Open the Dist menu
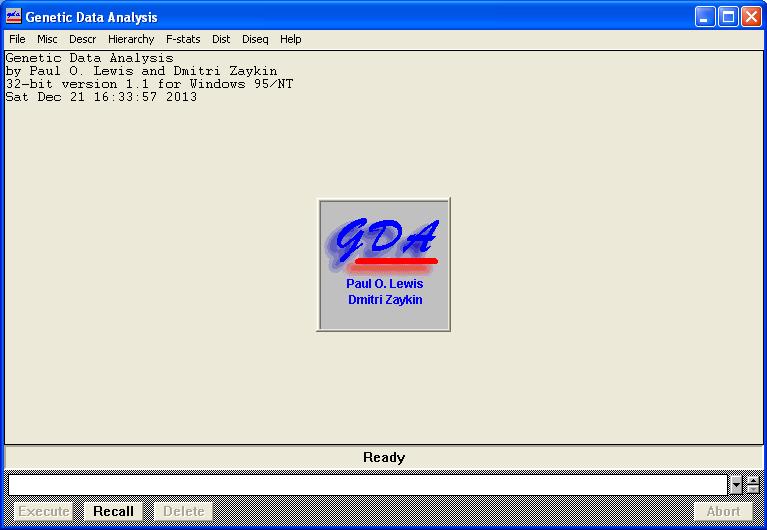The height and width of the screenshot is (530, 767). tap(221, 39)
